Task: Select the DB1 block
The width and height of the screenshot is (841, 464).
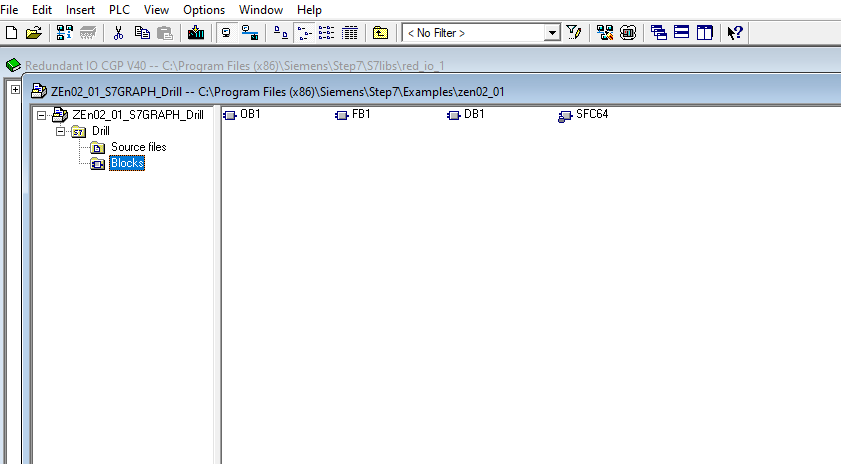Action: pyautogui.click(x=466, y=114)
